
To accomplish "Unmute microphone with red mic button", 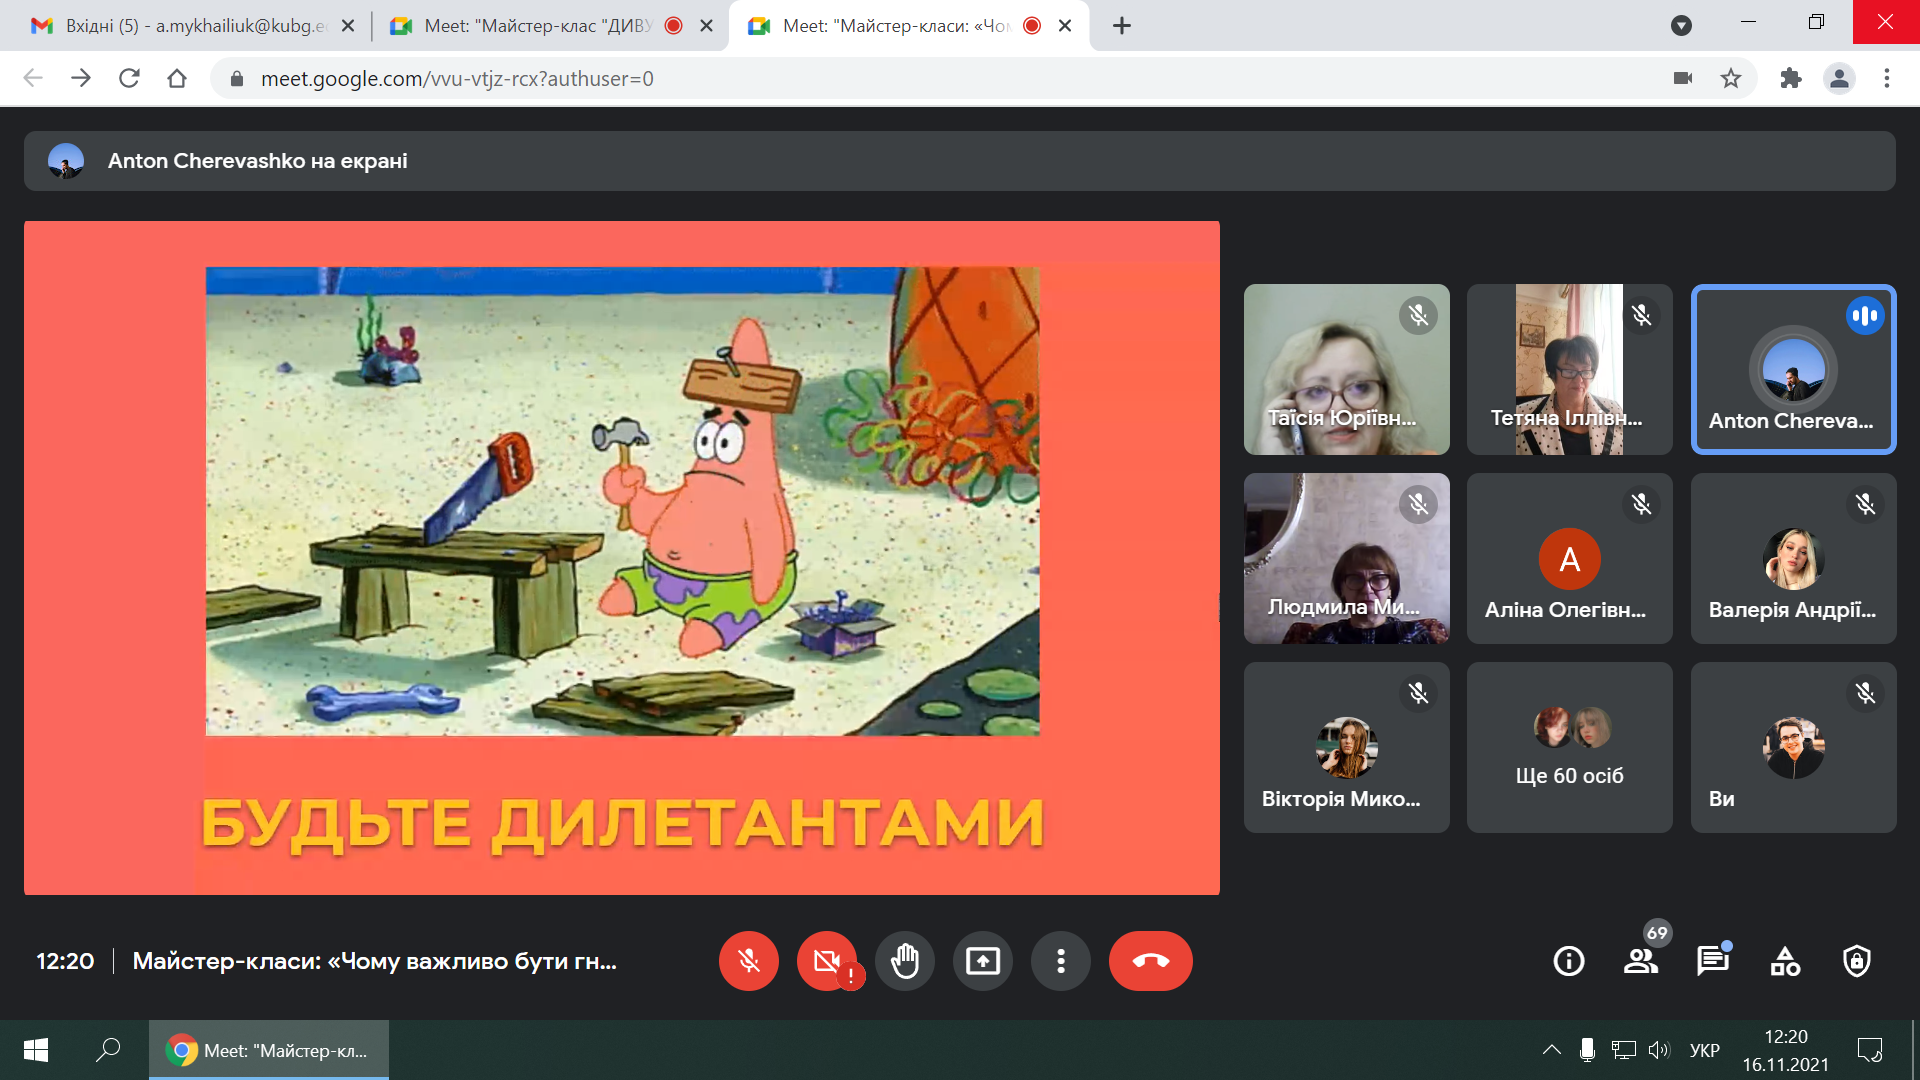I will click(x=748, y=961).
